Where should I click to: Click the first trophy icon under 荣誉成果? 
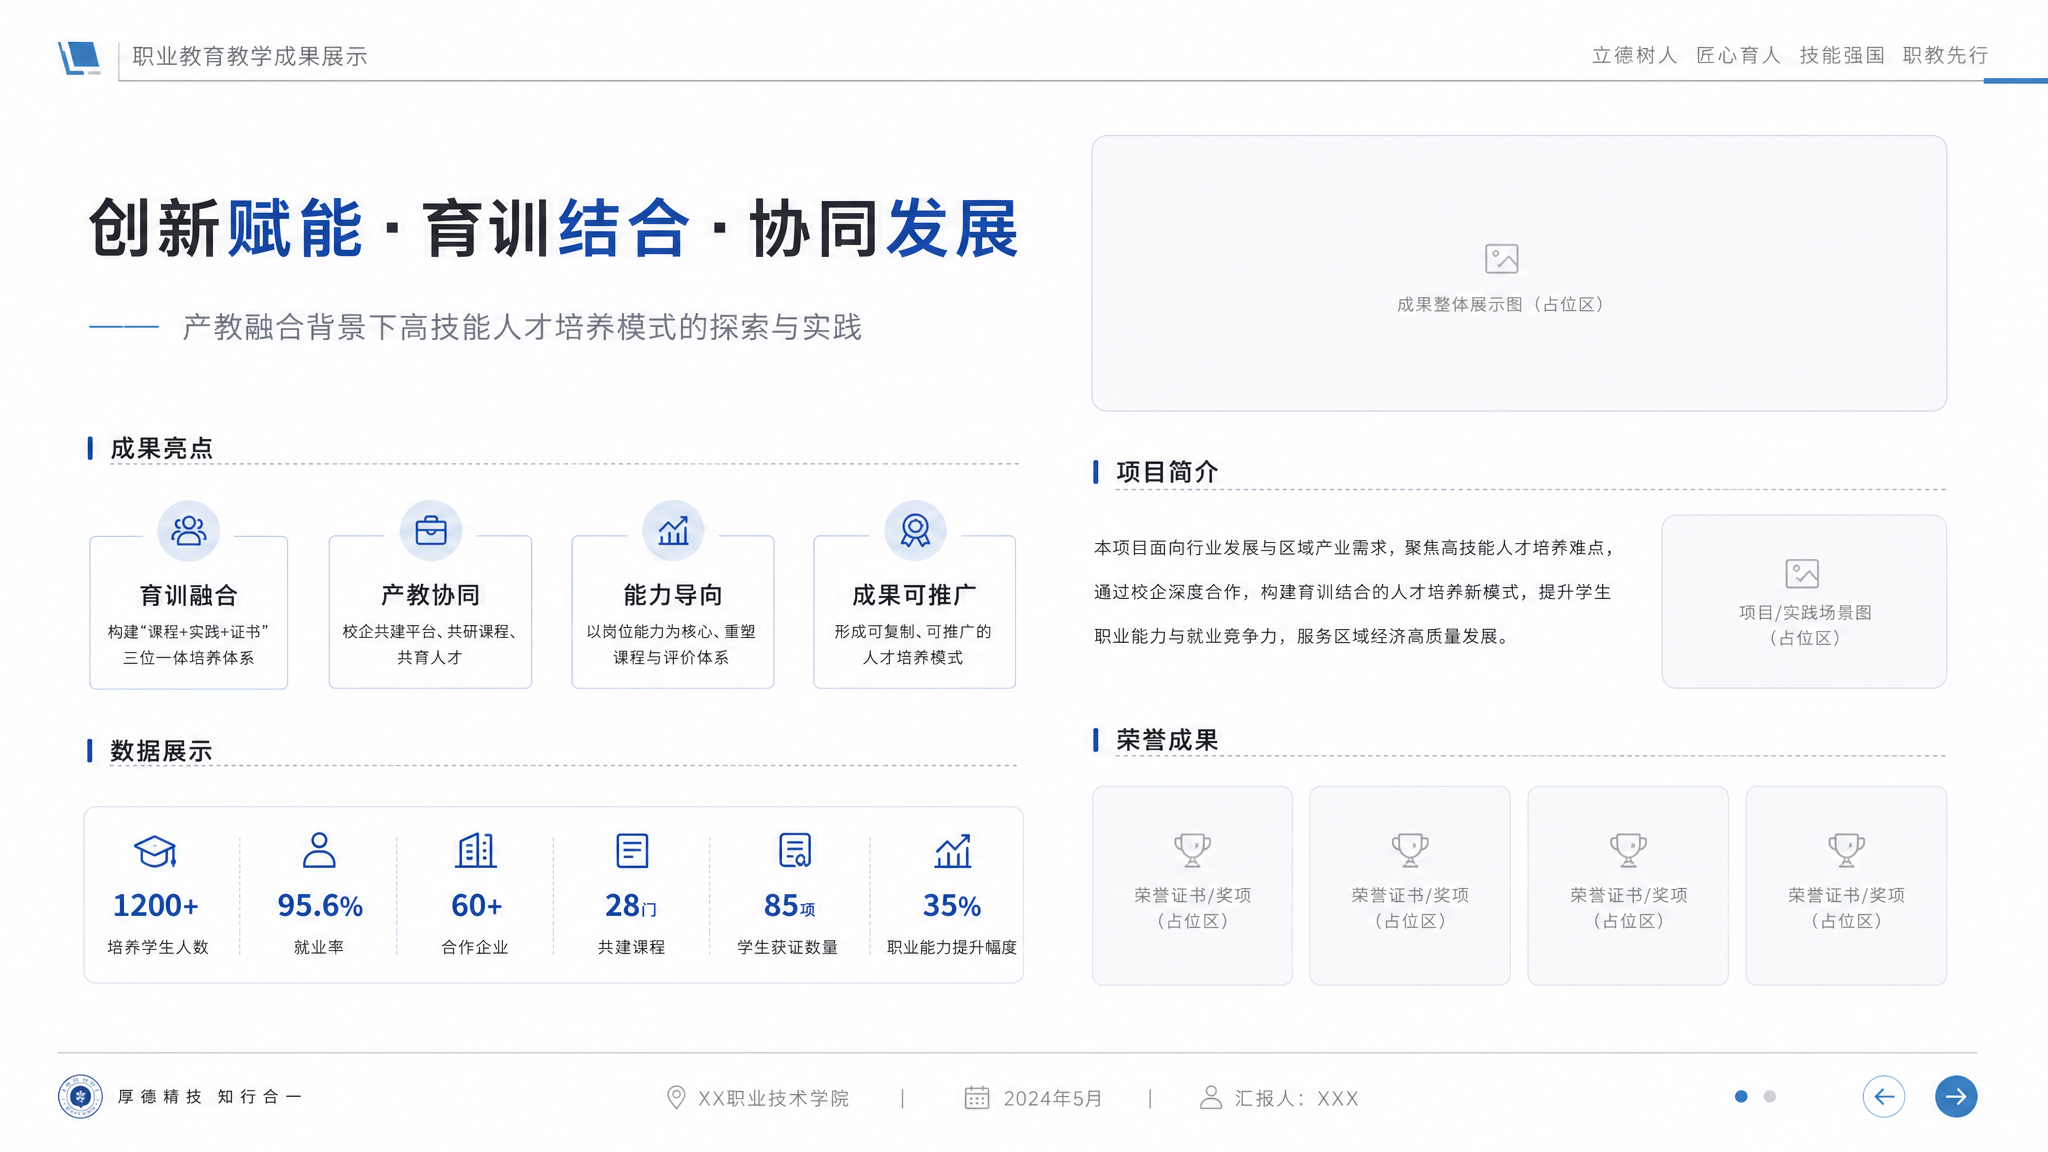(1192, 850)
